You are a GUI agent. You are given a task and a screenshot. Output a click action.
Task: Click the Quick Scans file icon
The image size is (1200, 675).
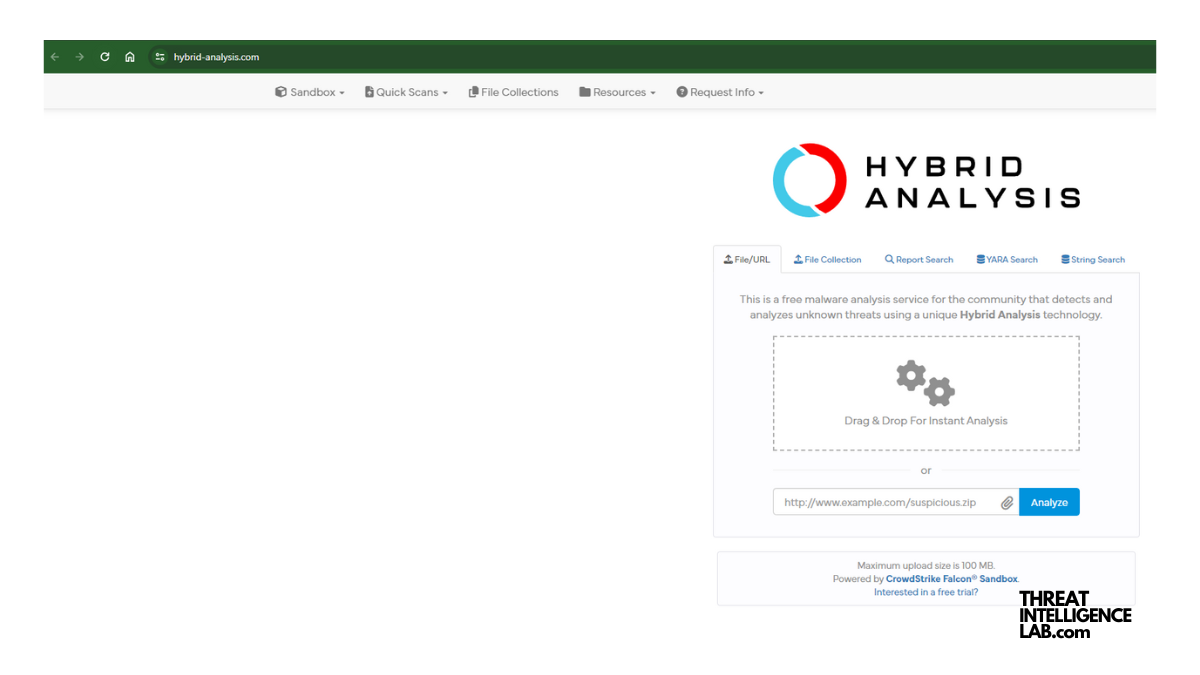click(368, 92)
